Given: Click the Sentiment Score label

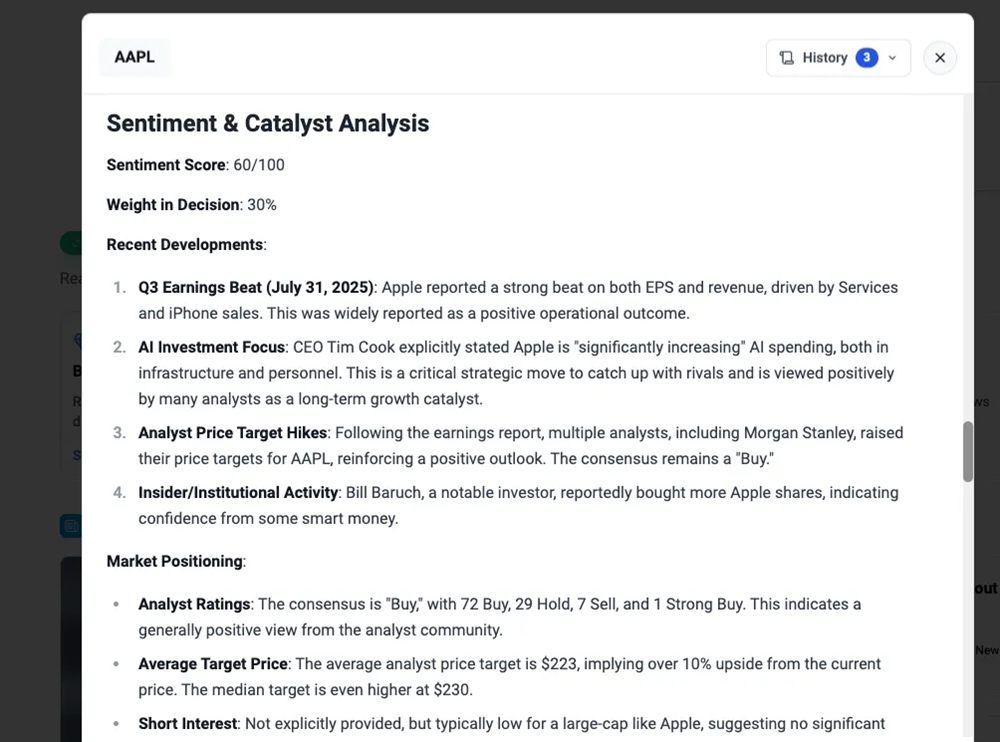Looking at the screenshot, I should point(166,165).
